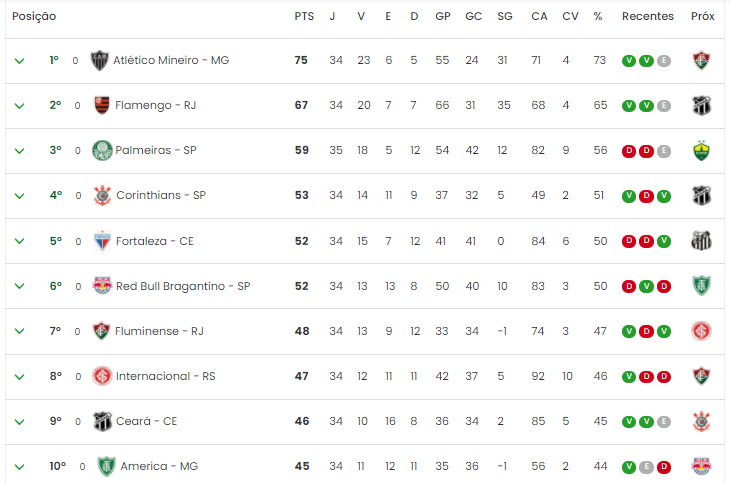Image resolution: width=730 pixels, height=485 pixels.
Task: Click the Corinthians club crest
Action: 102,195
